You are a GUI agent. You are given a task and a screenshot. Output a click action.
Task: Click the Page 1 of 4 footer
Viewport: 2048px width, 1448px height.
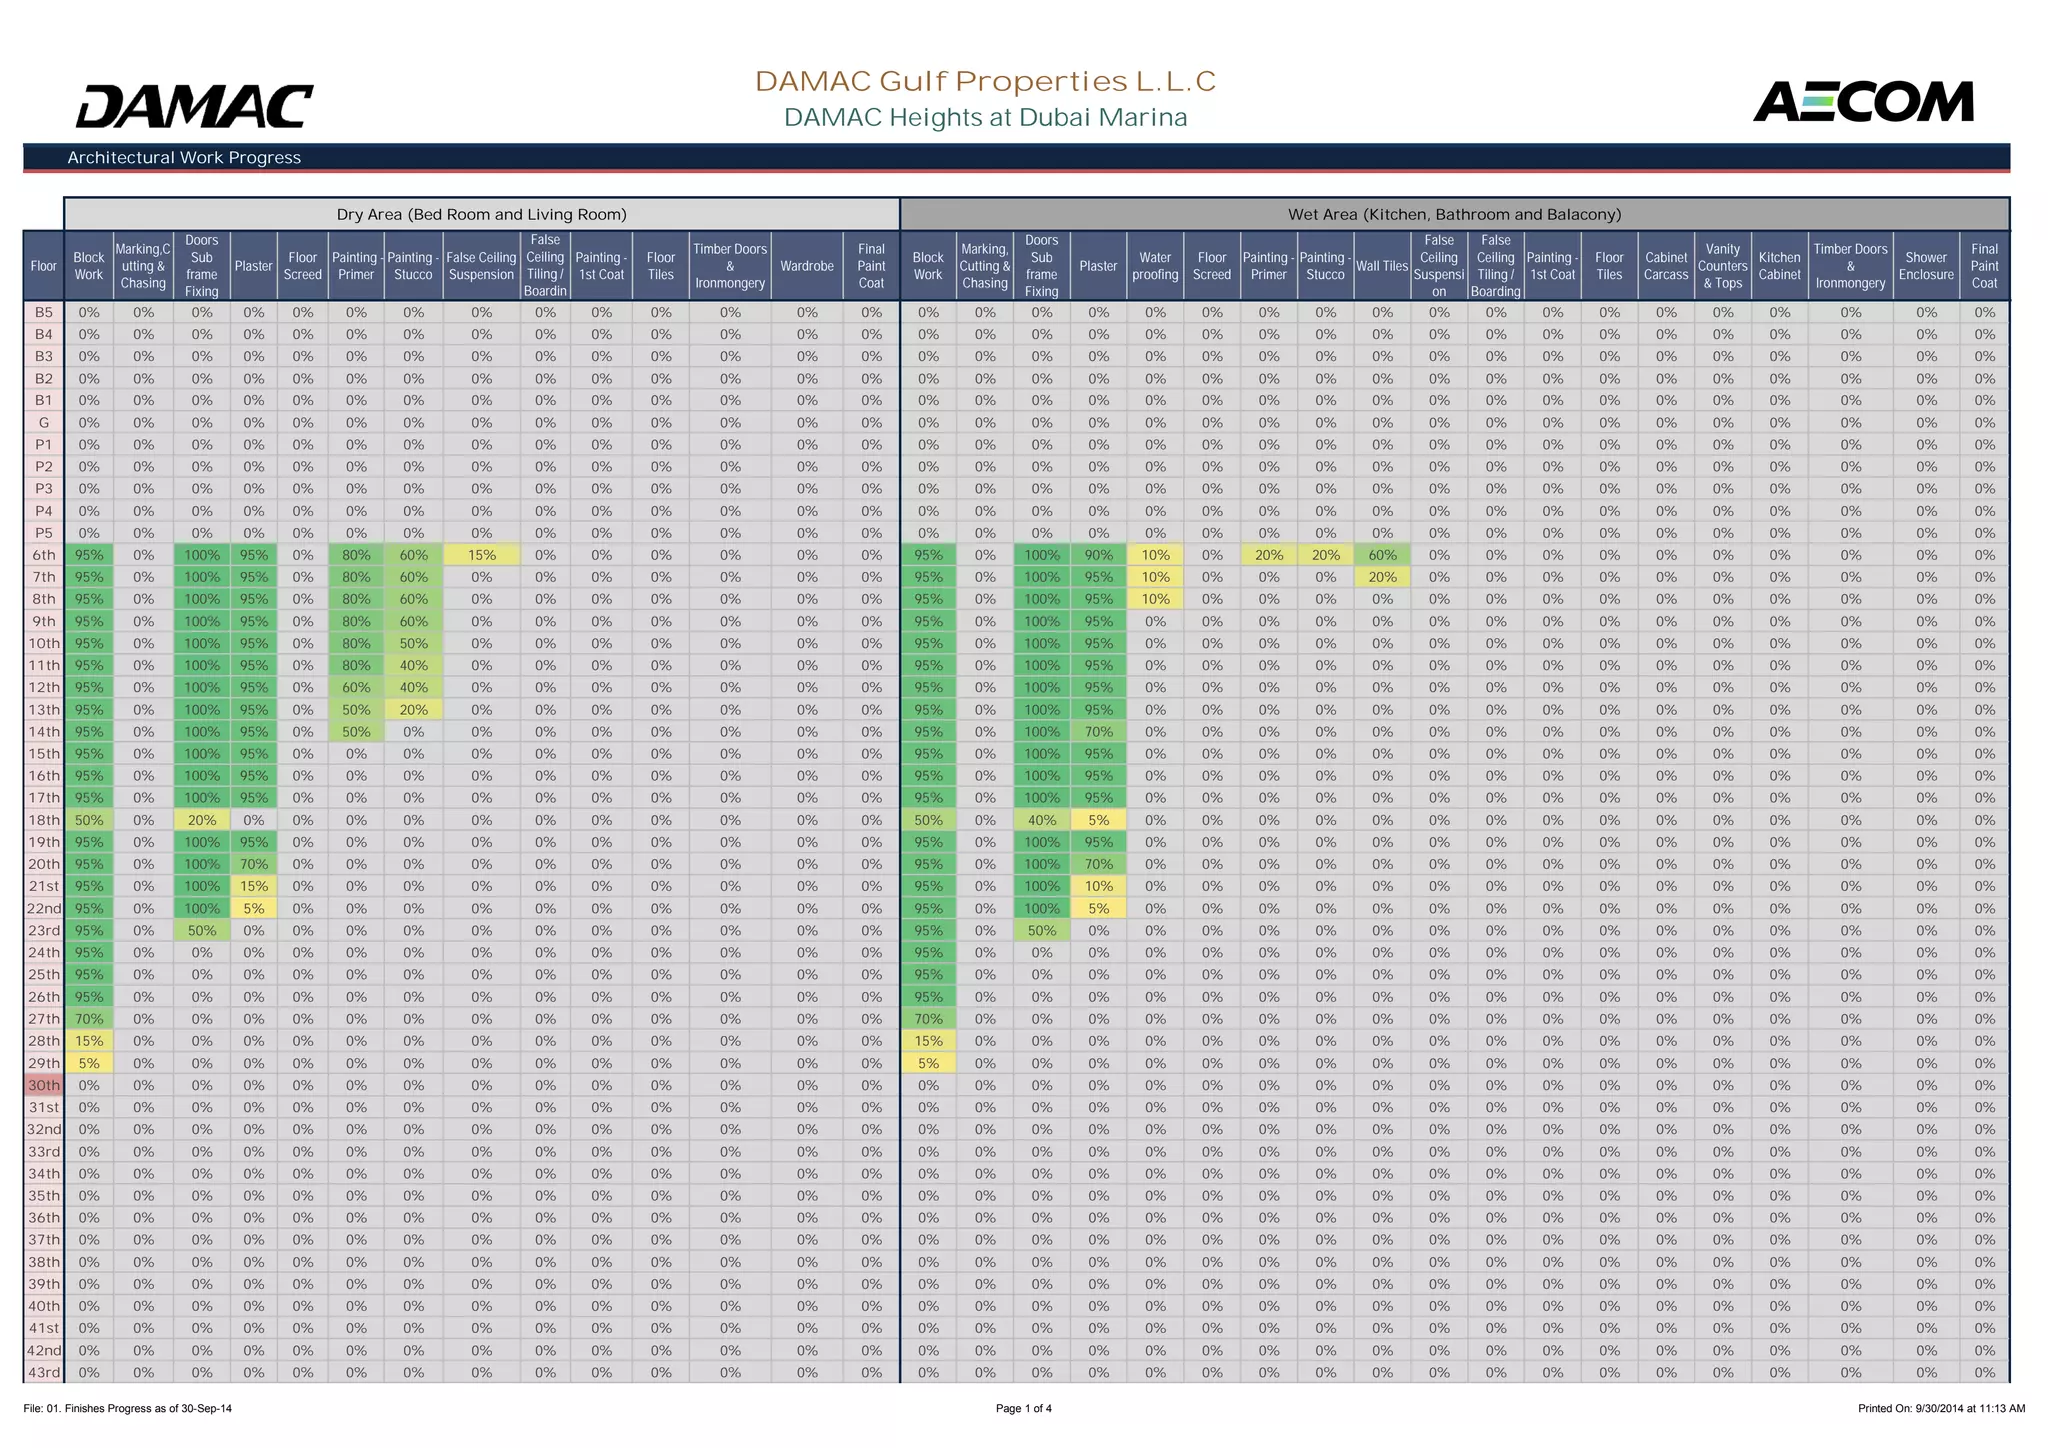[x=1023, y=1408]
